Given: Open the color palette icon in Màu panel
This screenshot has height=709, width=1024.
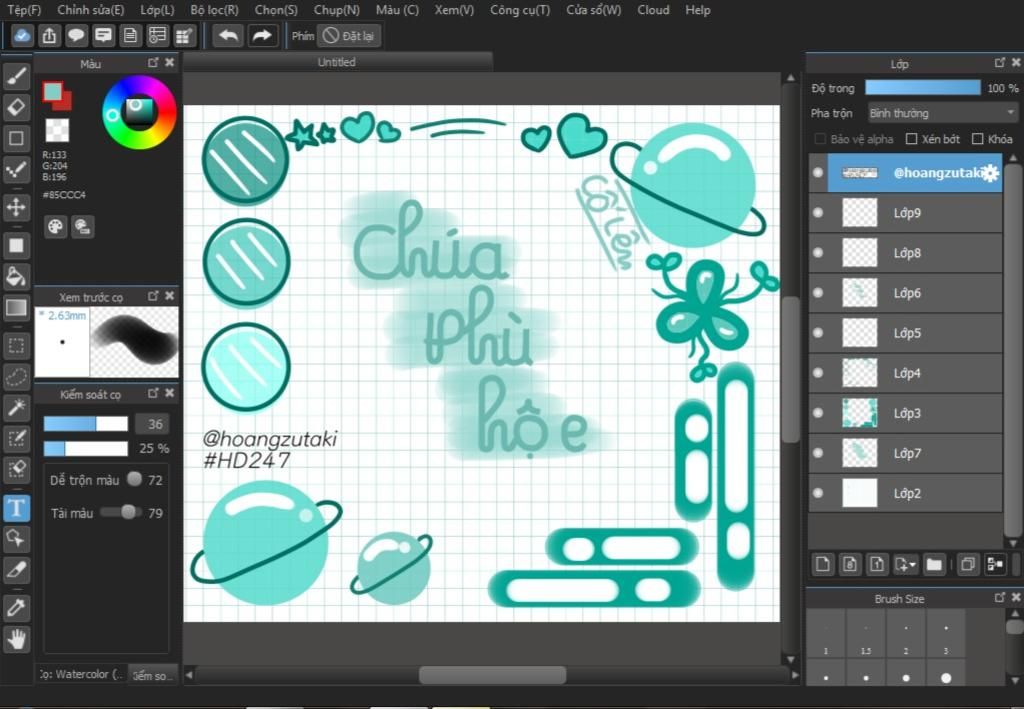Looking at the screenshot, I should point(56,227).
